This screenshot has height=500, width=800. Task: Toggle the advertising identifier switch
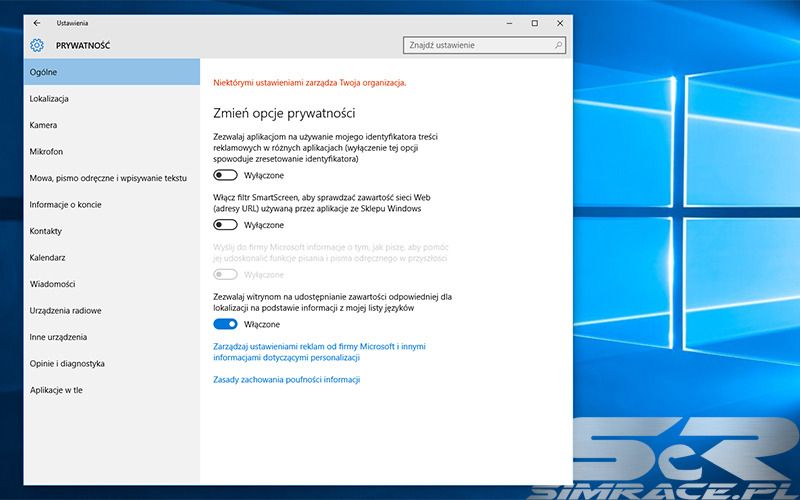225,175
